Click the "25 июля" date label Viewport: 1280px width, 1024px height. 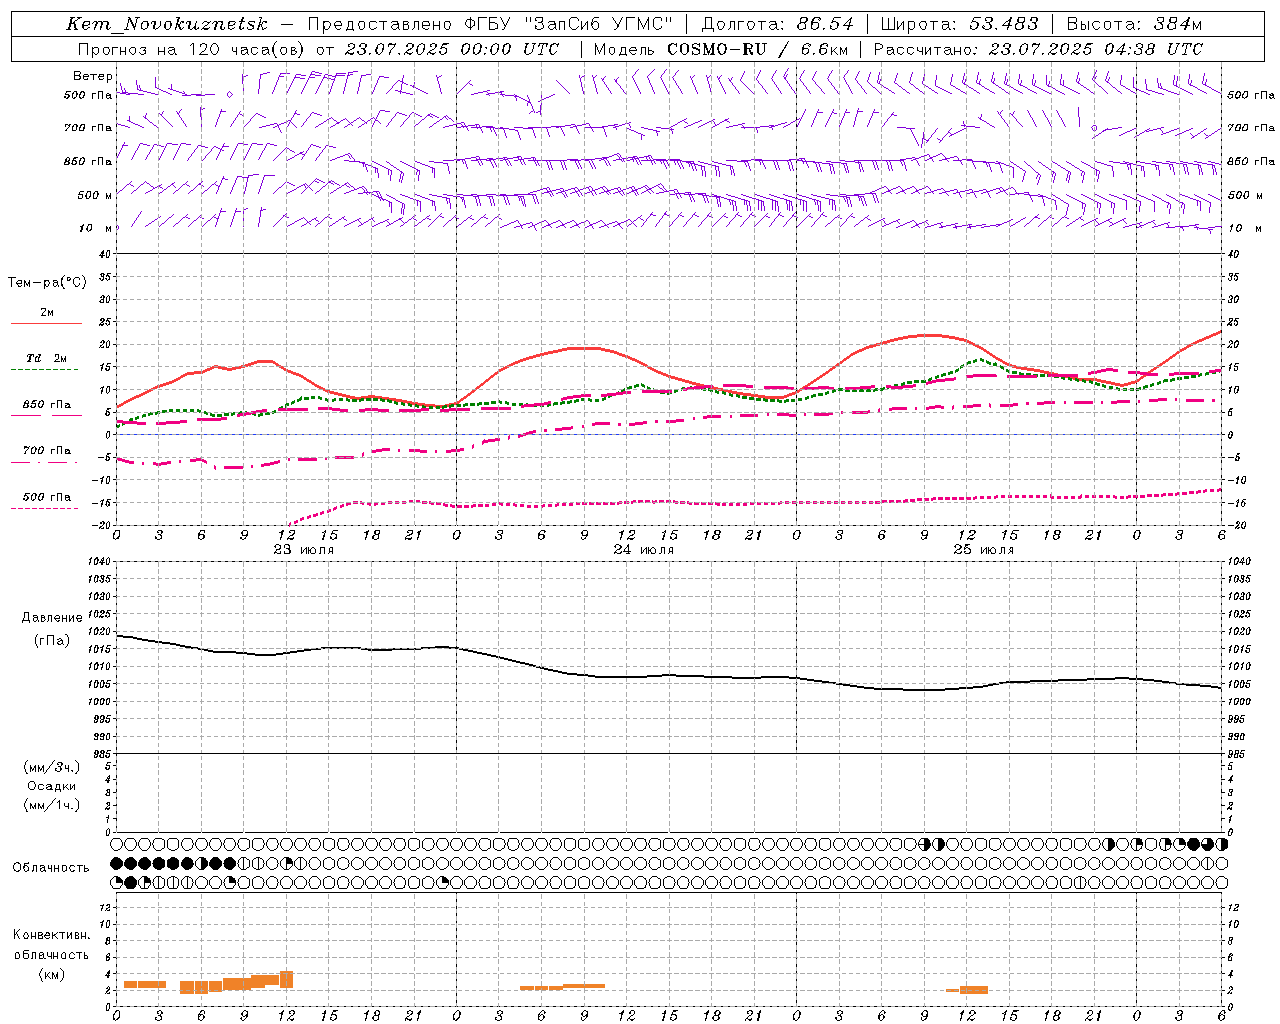pos(984,550)
